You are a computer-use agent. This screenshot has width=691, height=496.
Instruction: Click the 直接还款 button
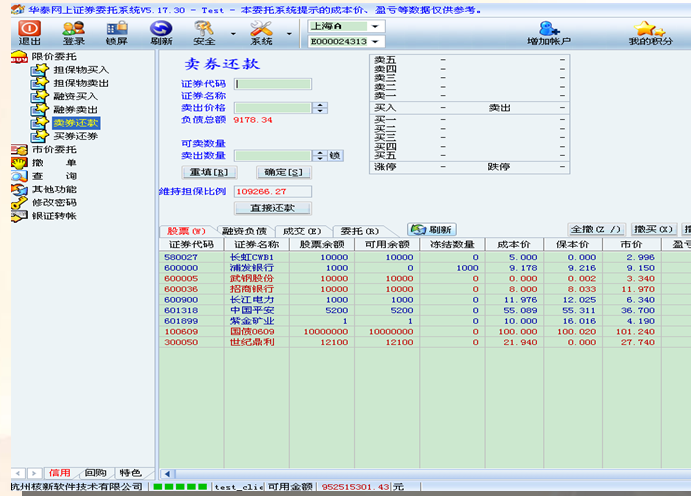[x=273, y=208]
